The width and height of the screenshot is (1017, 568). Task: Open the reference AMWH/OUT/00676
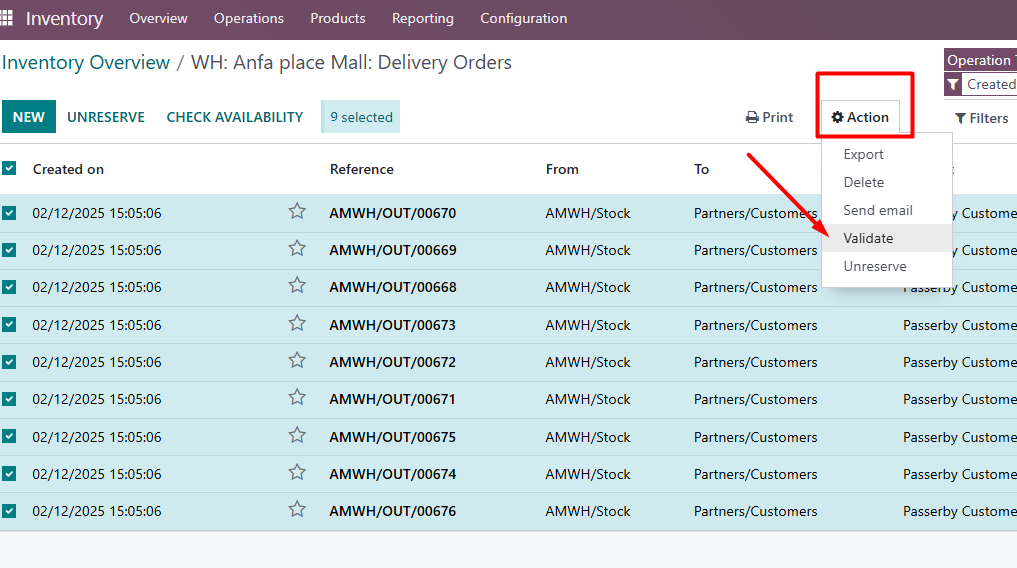[x=392, y=511]
